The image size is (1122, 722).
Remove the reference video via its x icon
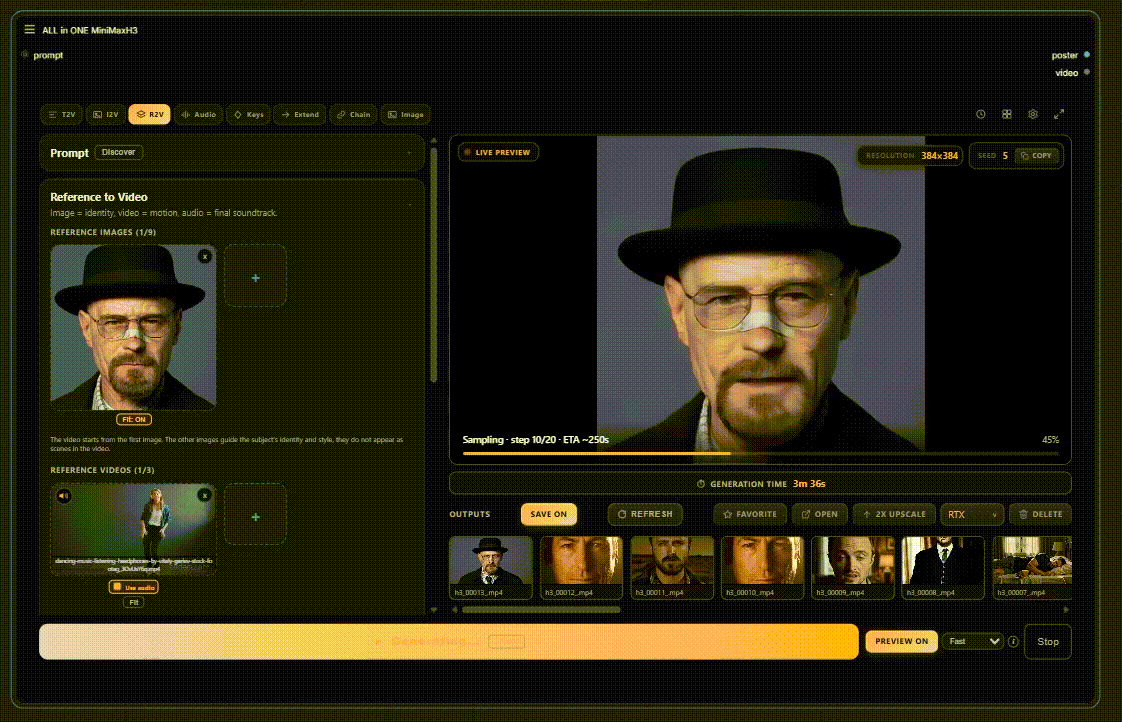205,495
